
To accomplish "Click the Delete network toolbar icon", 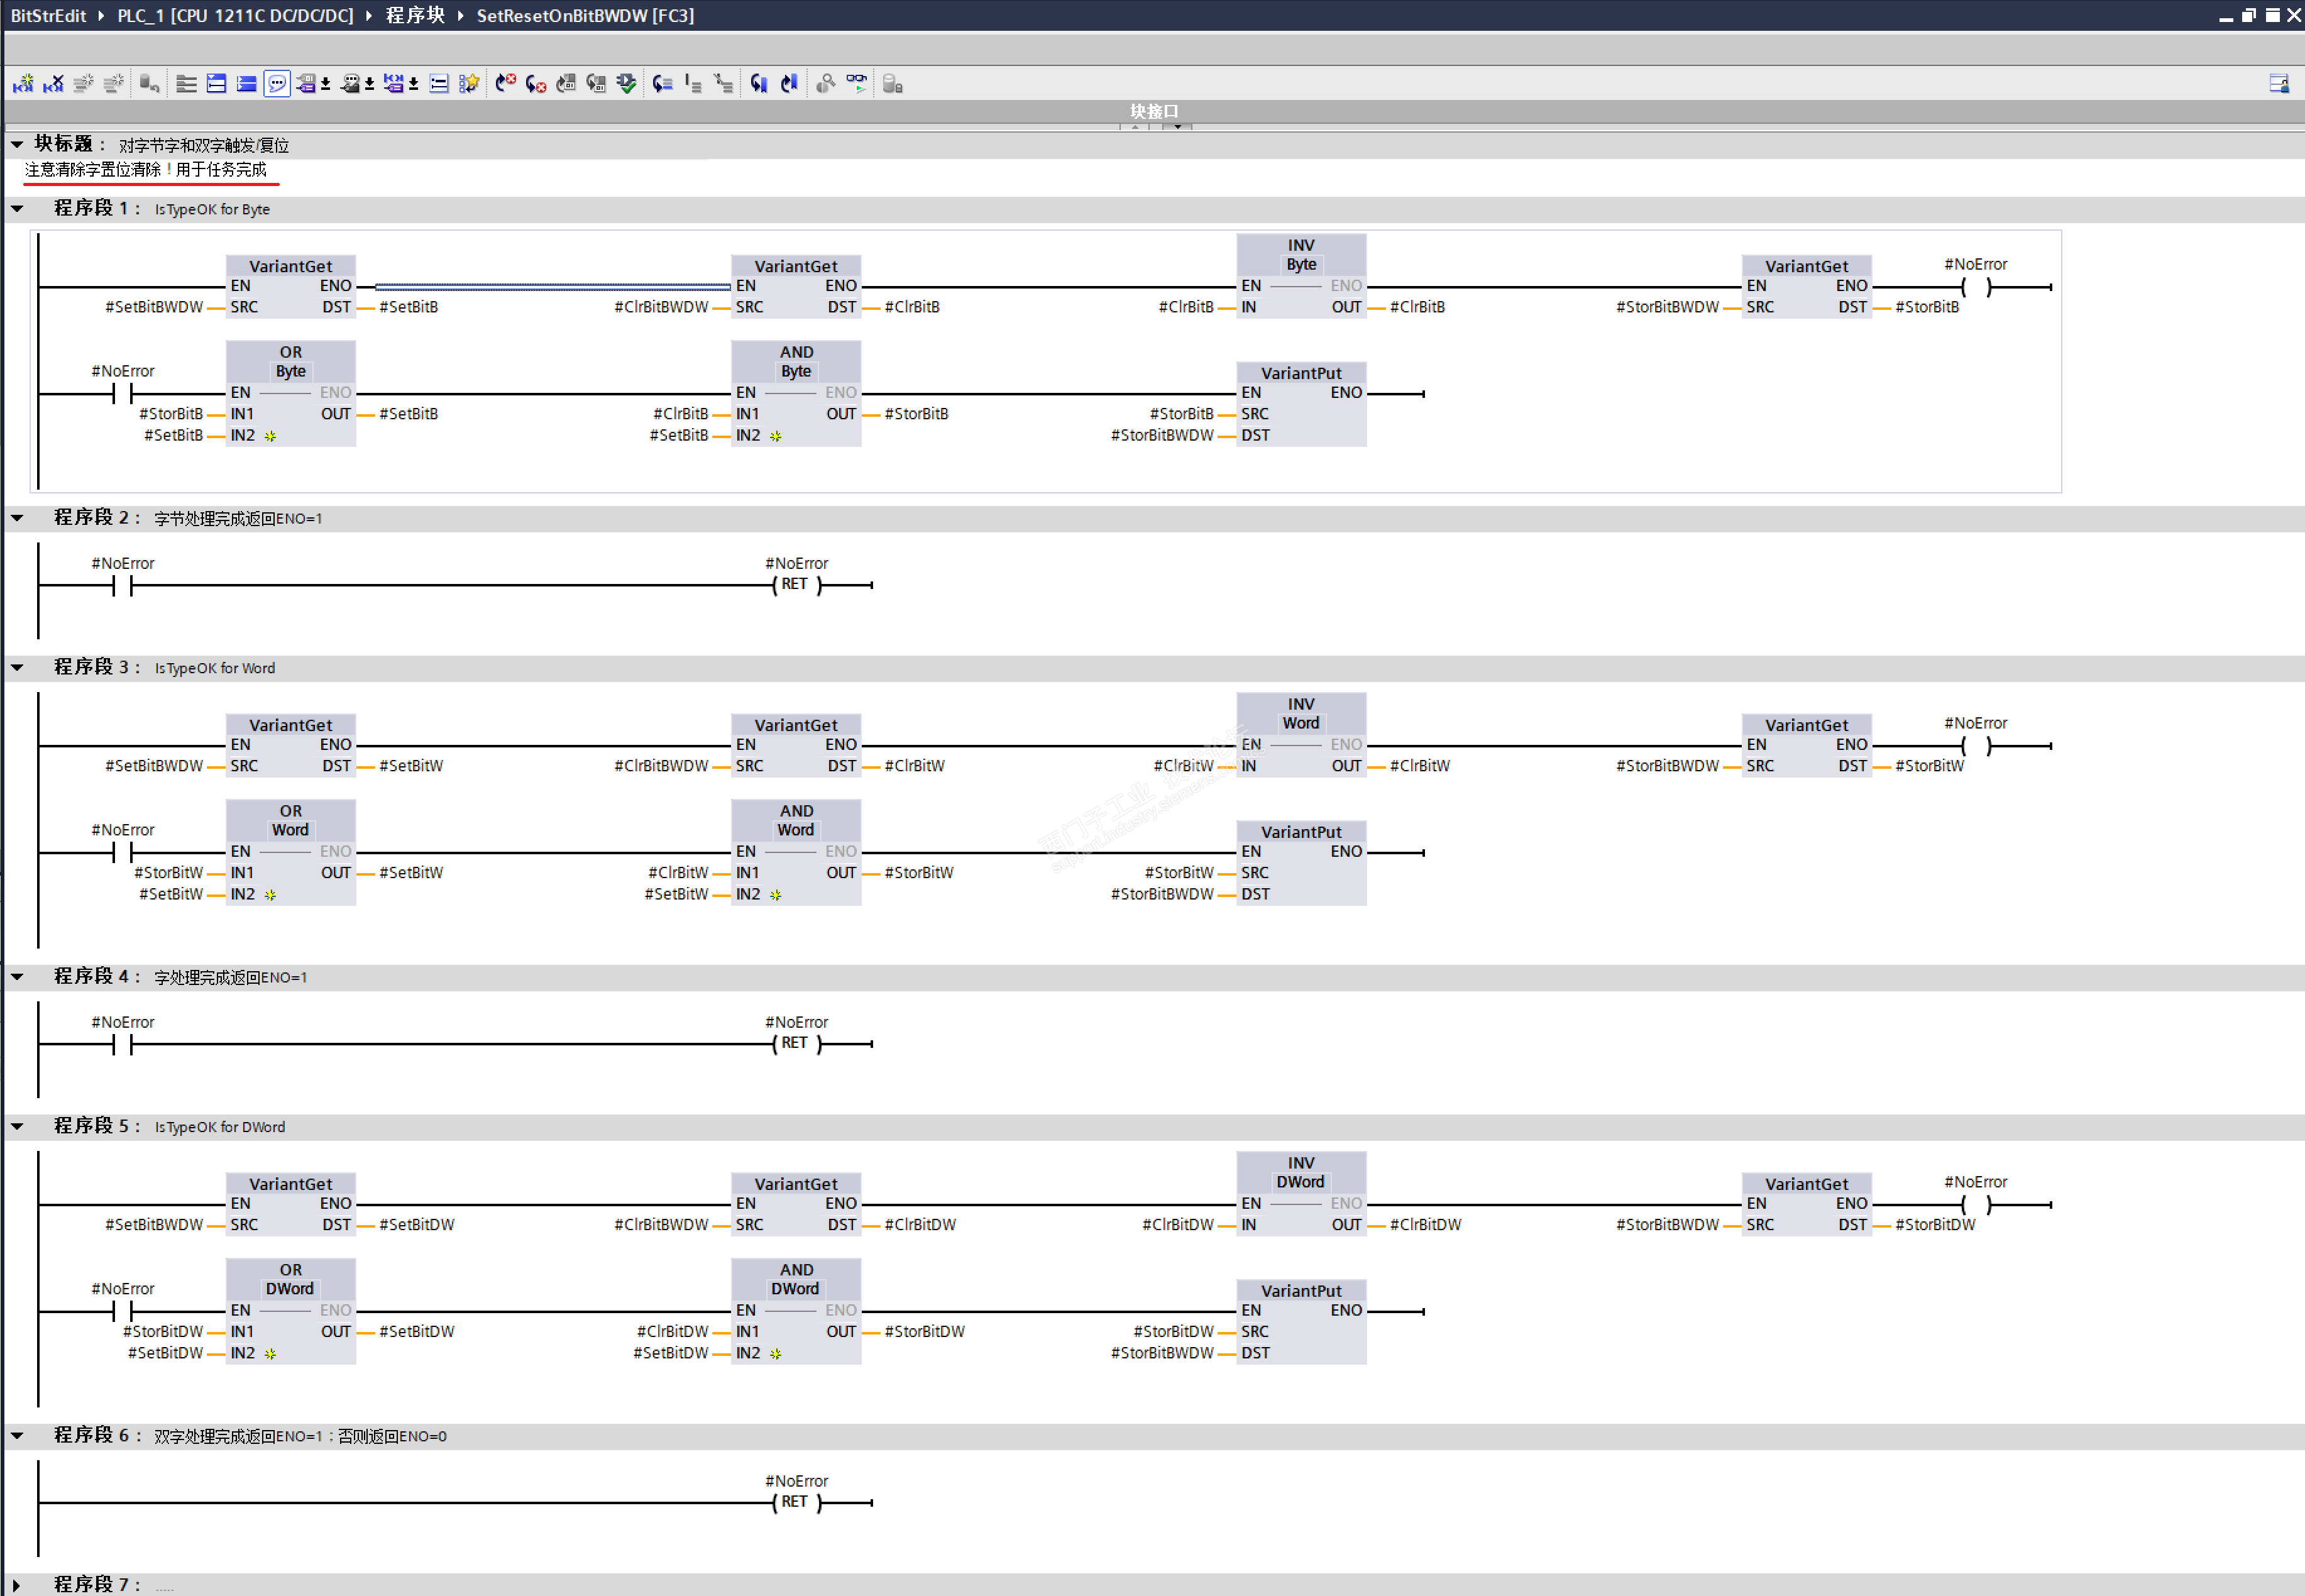I will click(53, 84).
